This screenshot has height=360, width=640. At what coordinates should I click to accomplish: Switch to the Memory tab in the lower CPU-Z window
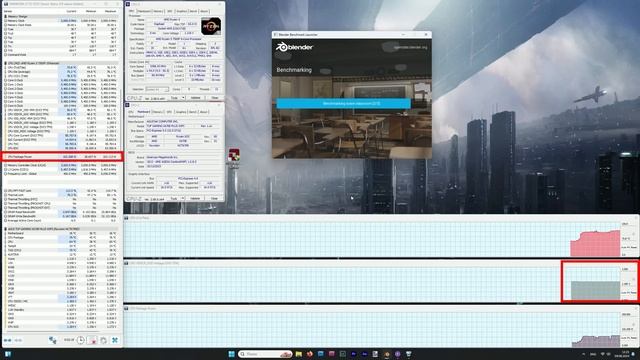pyautogui.click(x=157, y=112)
